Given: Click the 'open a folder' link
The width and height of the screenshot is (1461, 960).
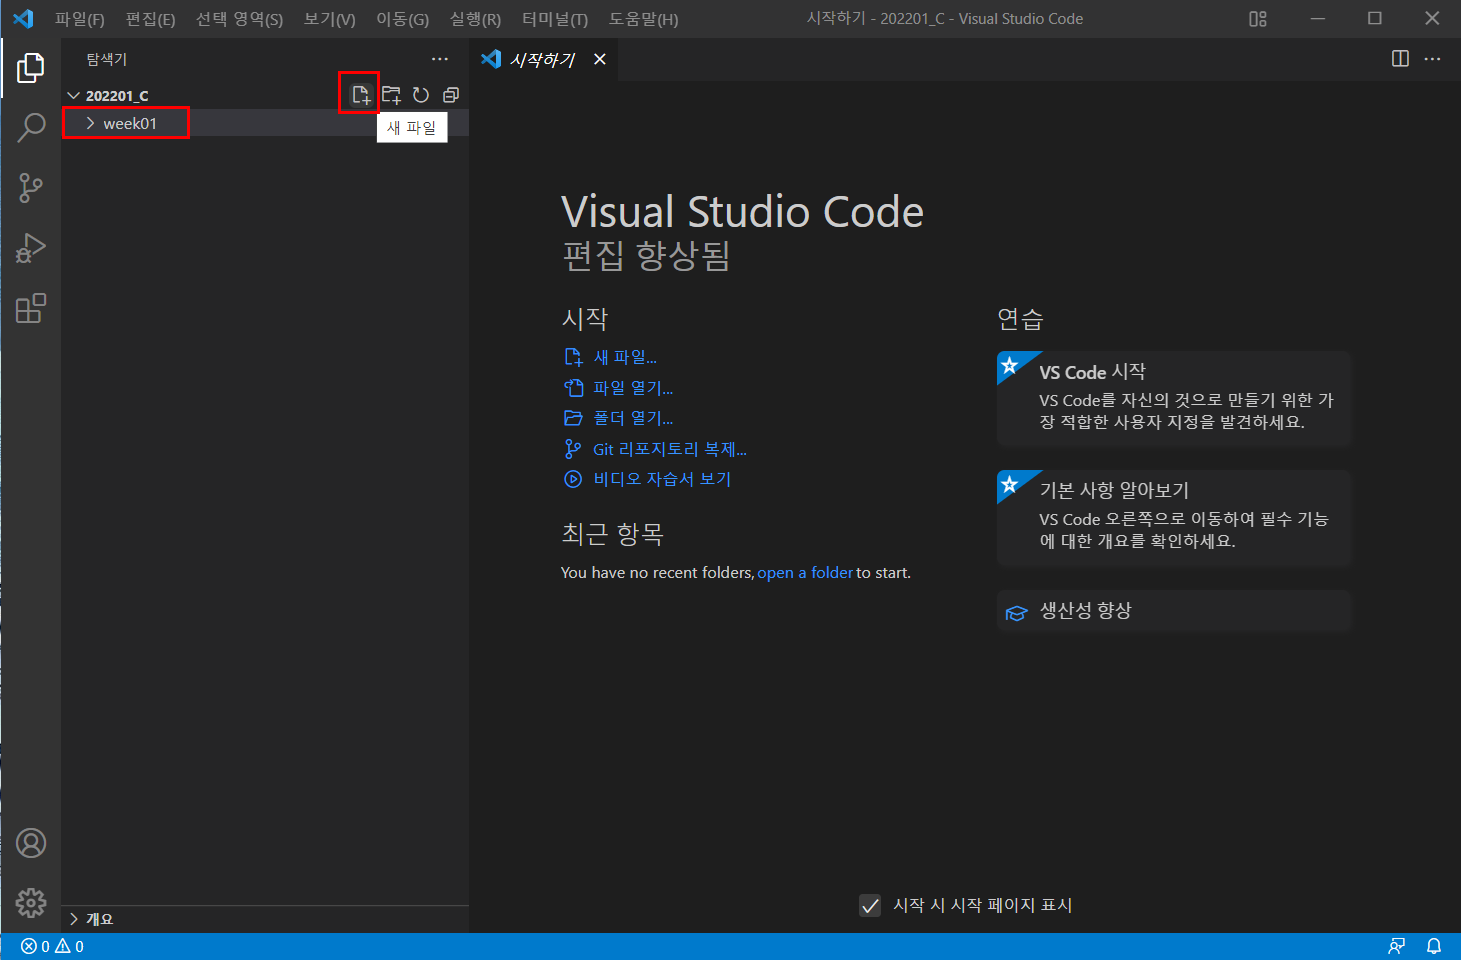Looking at the screenshot, I should 805,573.
